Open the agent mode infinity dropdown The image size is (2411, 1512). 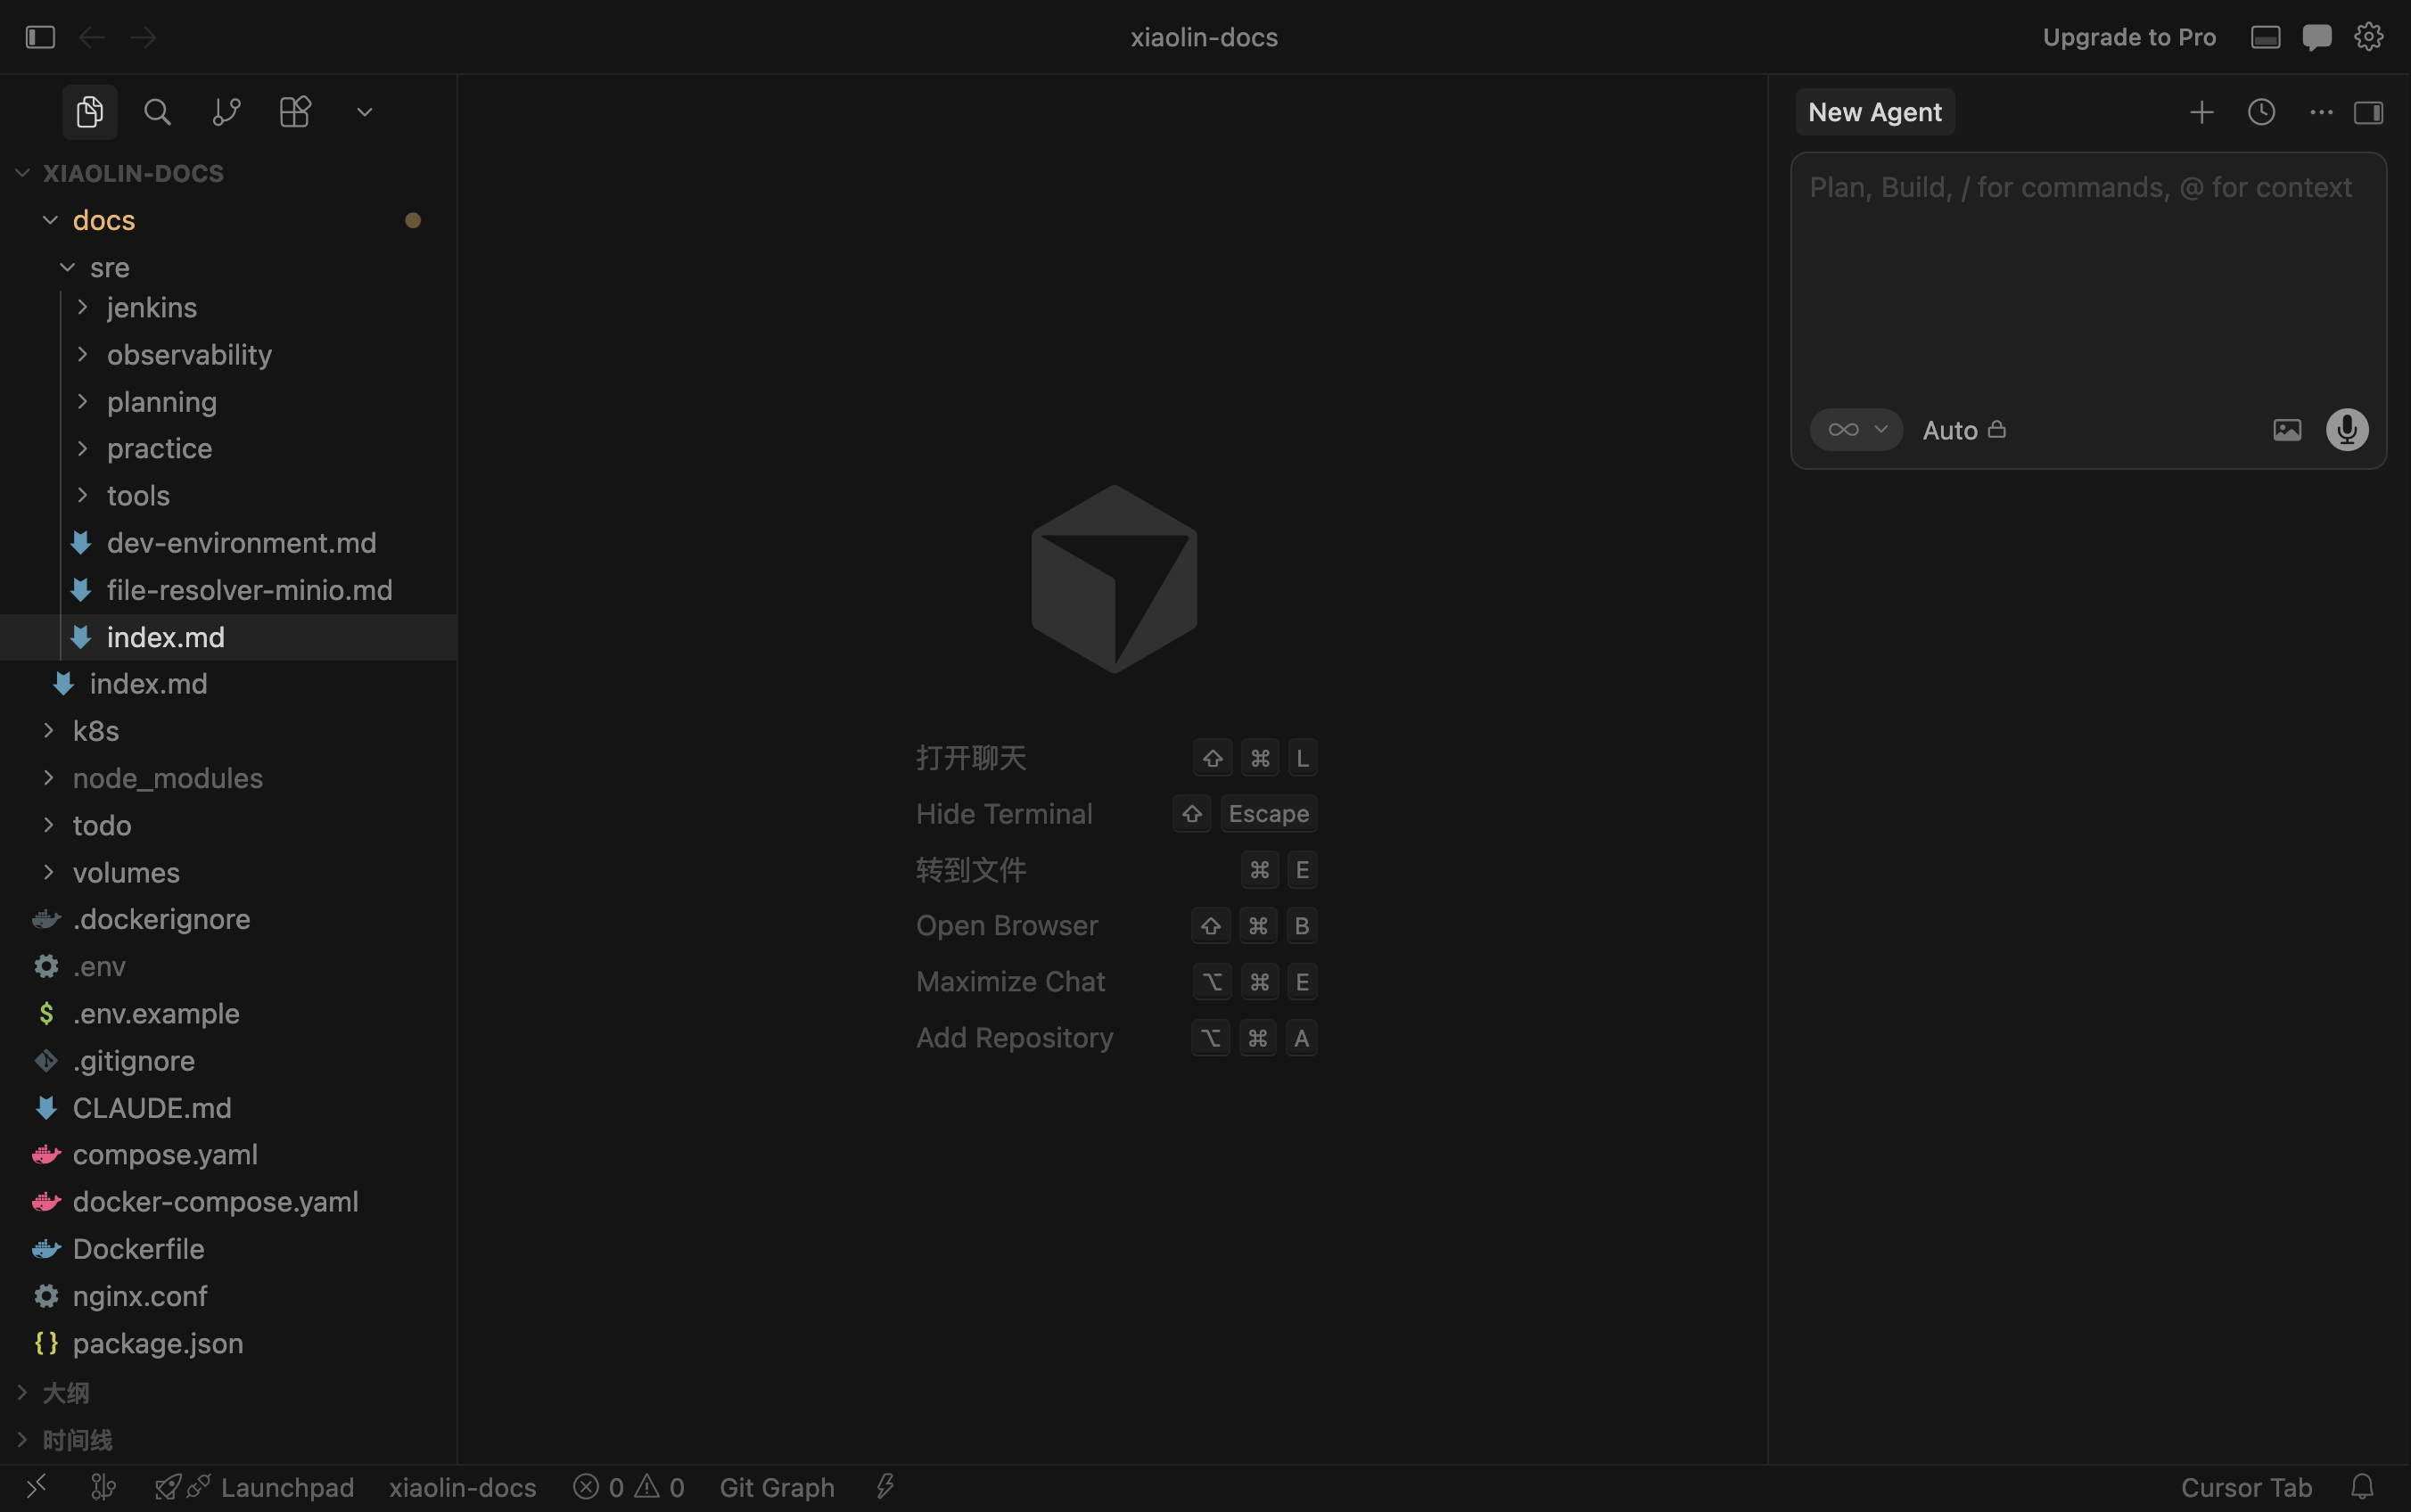click(1856, 430)
